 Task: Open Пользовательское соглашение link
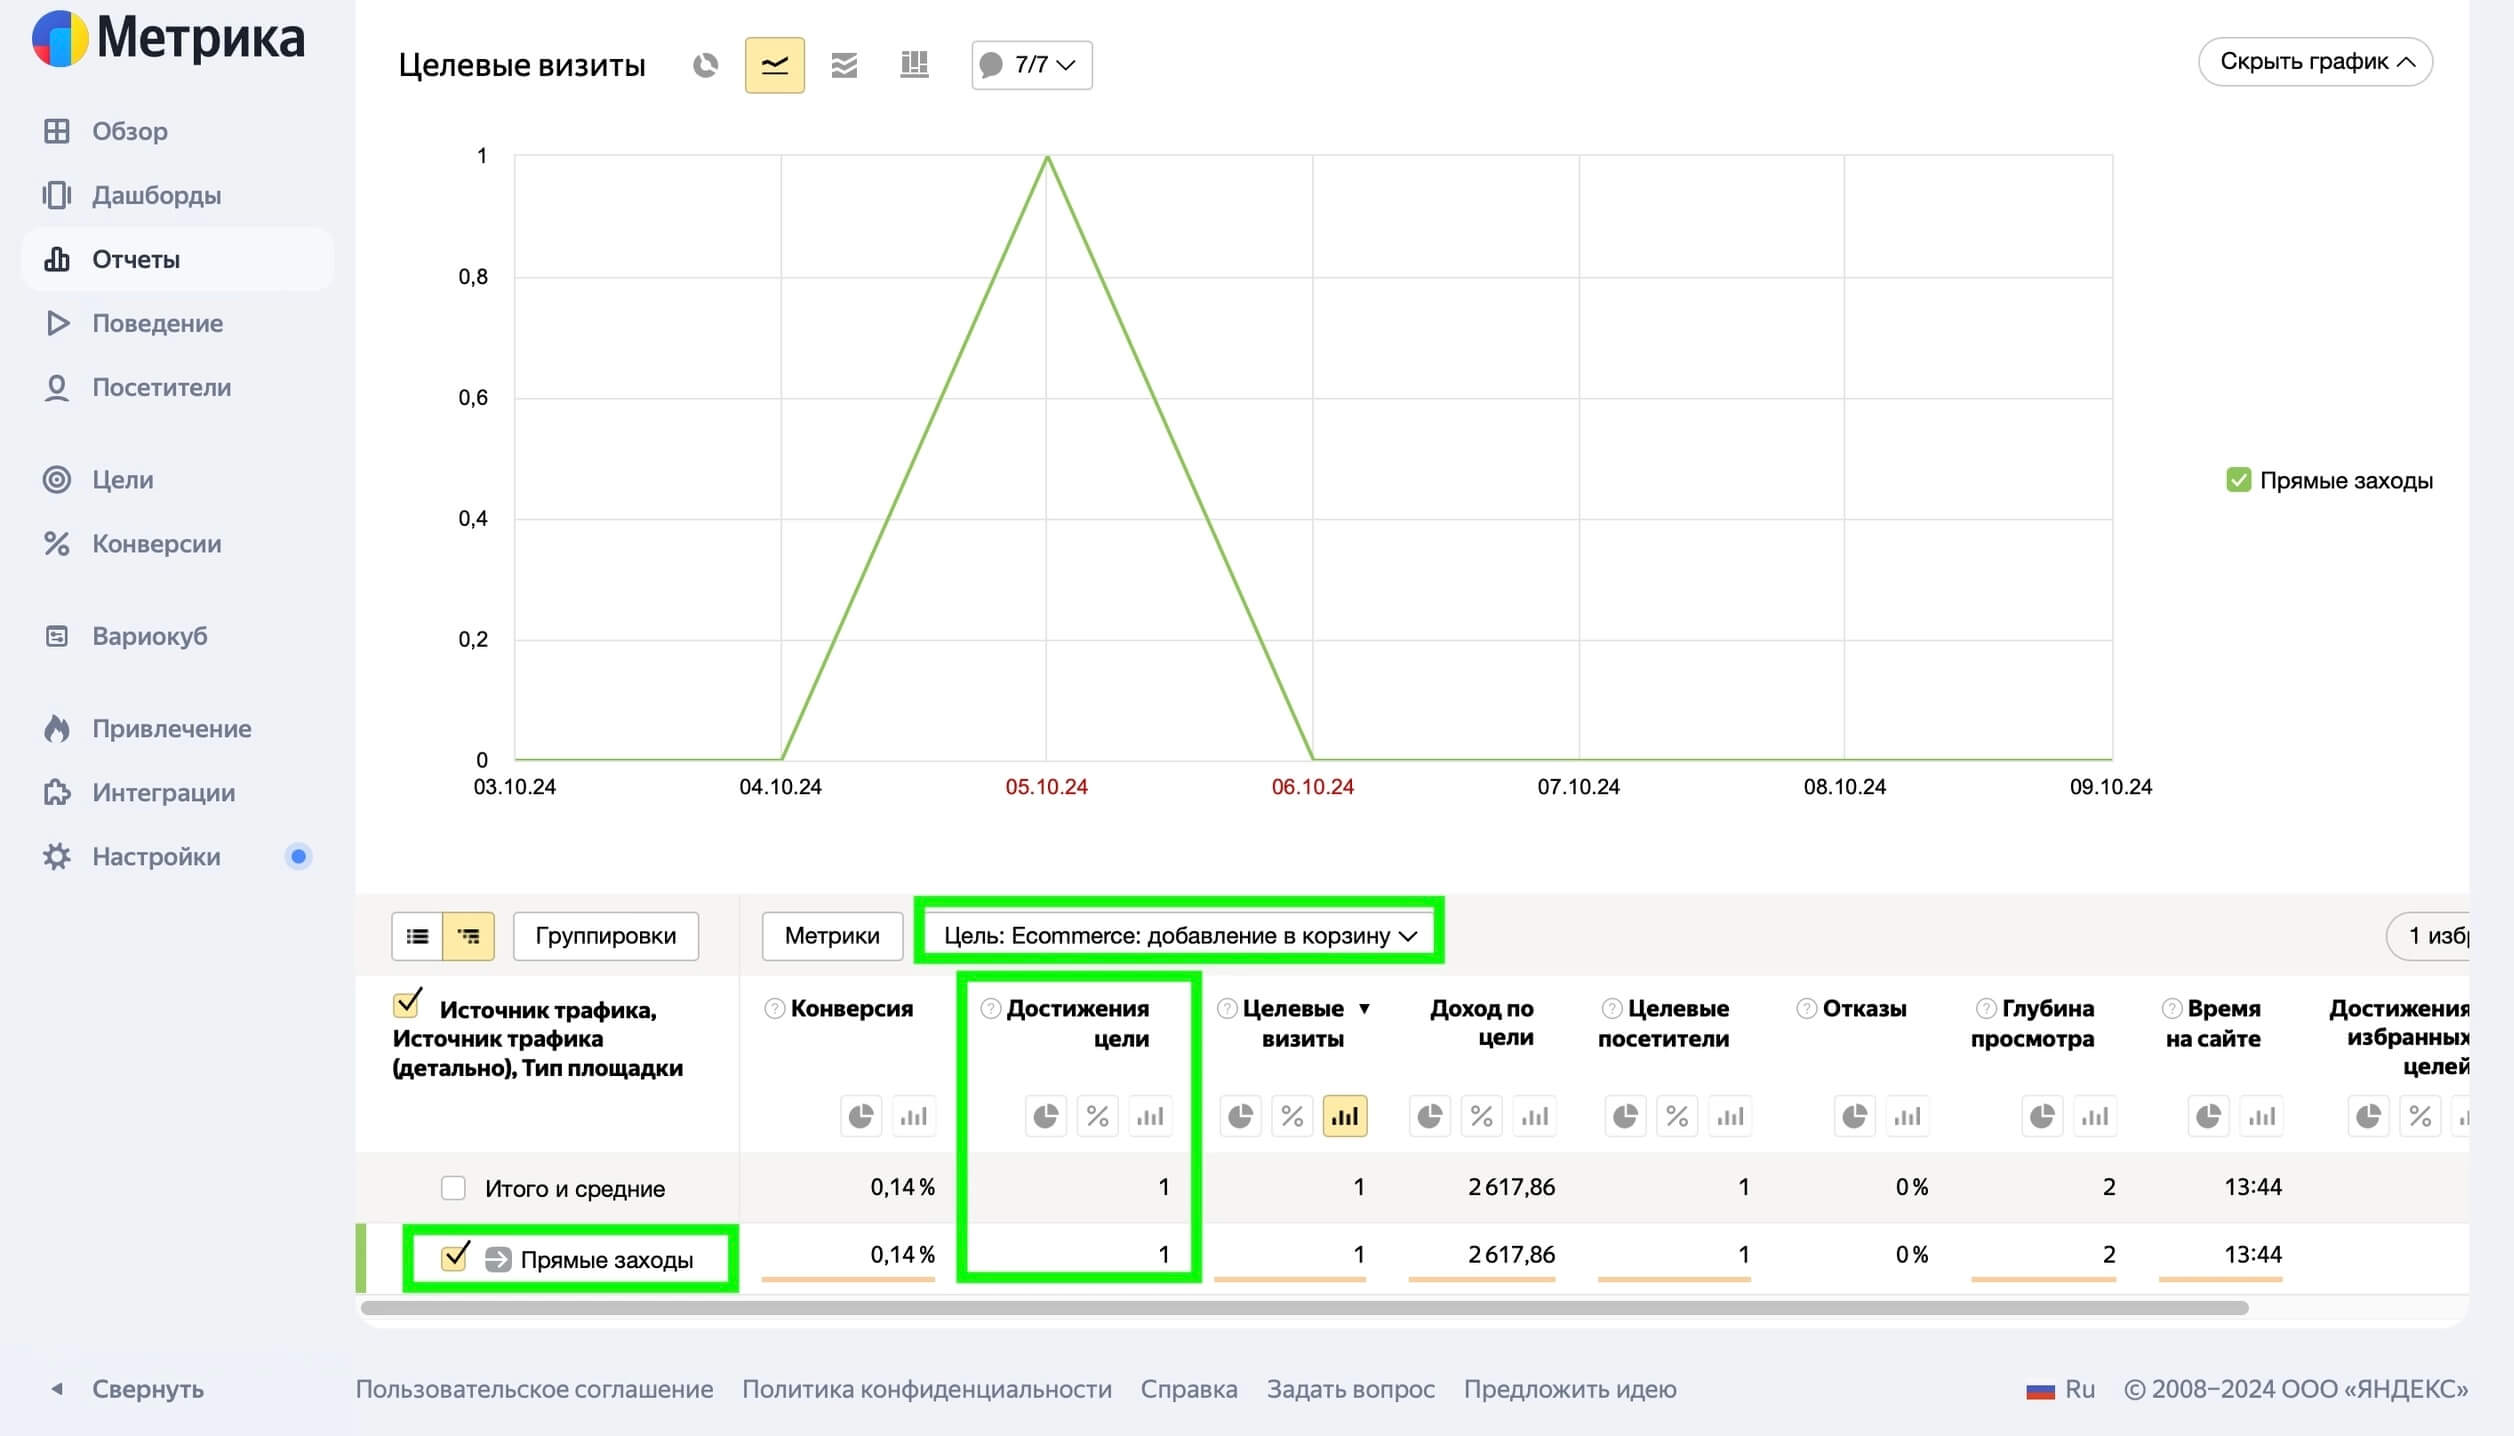pyautogui.click(x=534, y=1389)
